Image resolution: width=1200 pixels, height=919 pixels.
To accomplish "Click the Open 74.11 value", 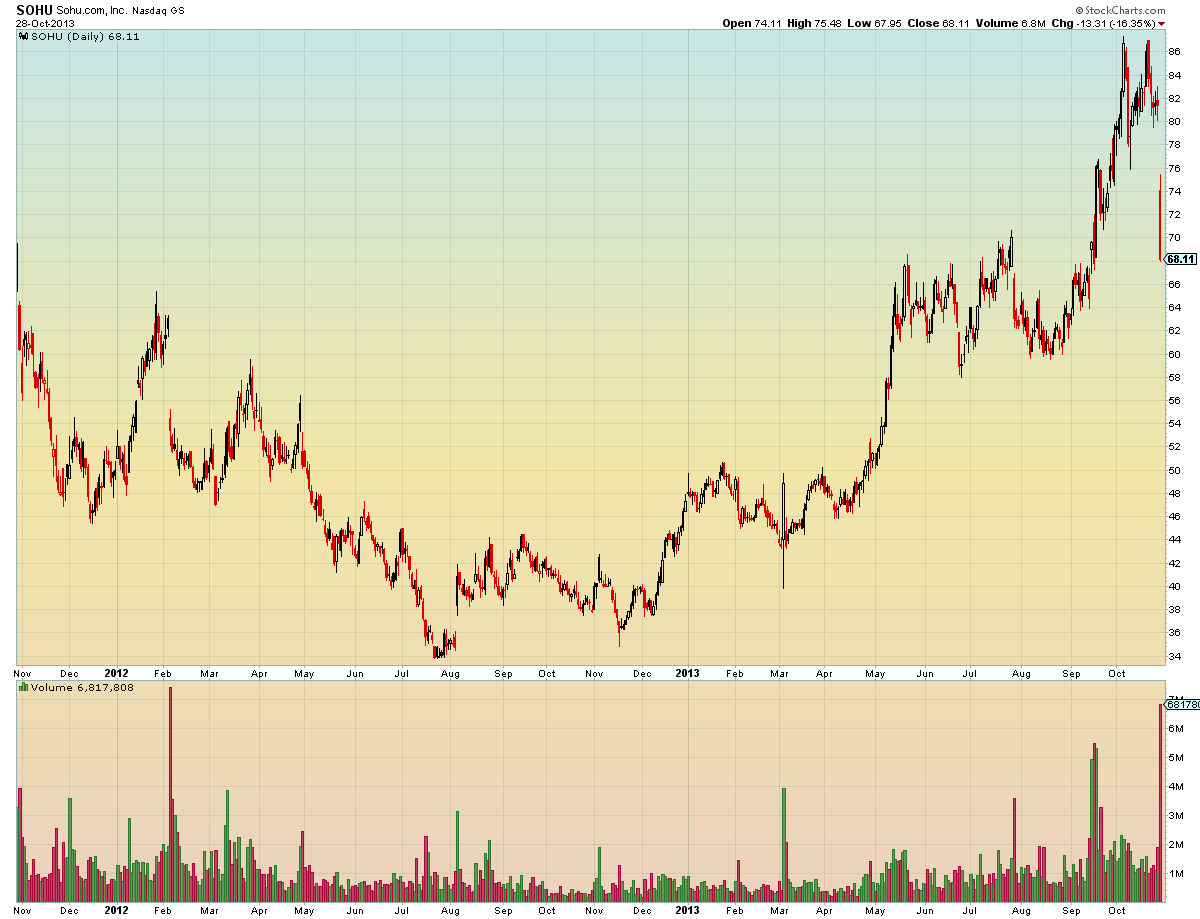I will (x=750, y=23).
